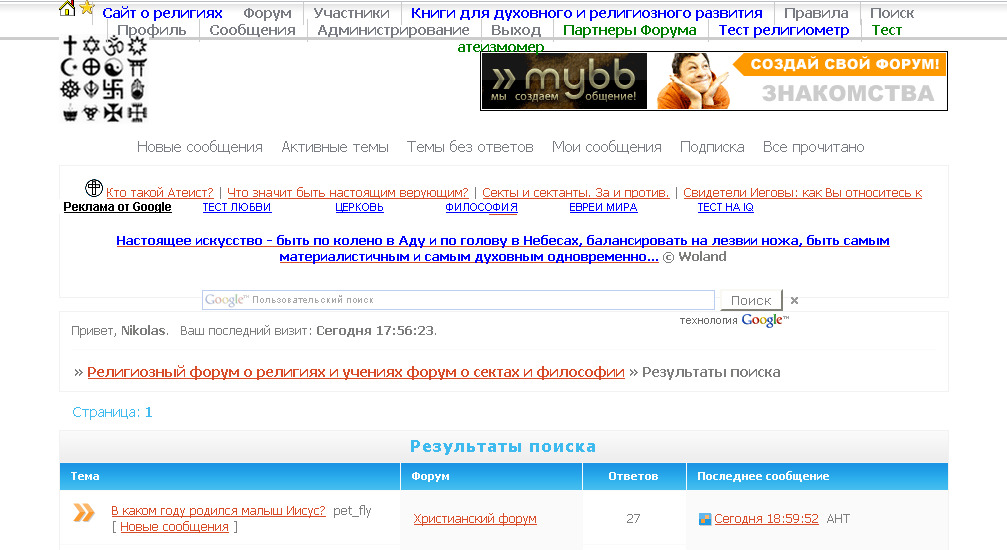This screenshot has height=550, width=1007.
Task: Open 'Тест атеизмомер' link
Action: [x=886, y=30]
